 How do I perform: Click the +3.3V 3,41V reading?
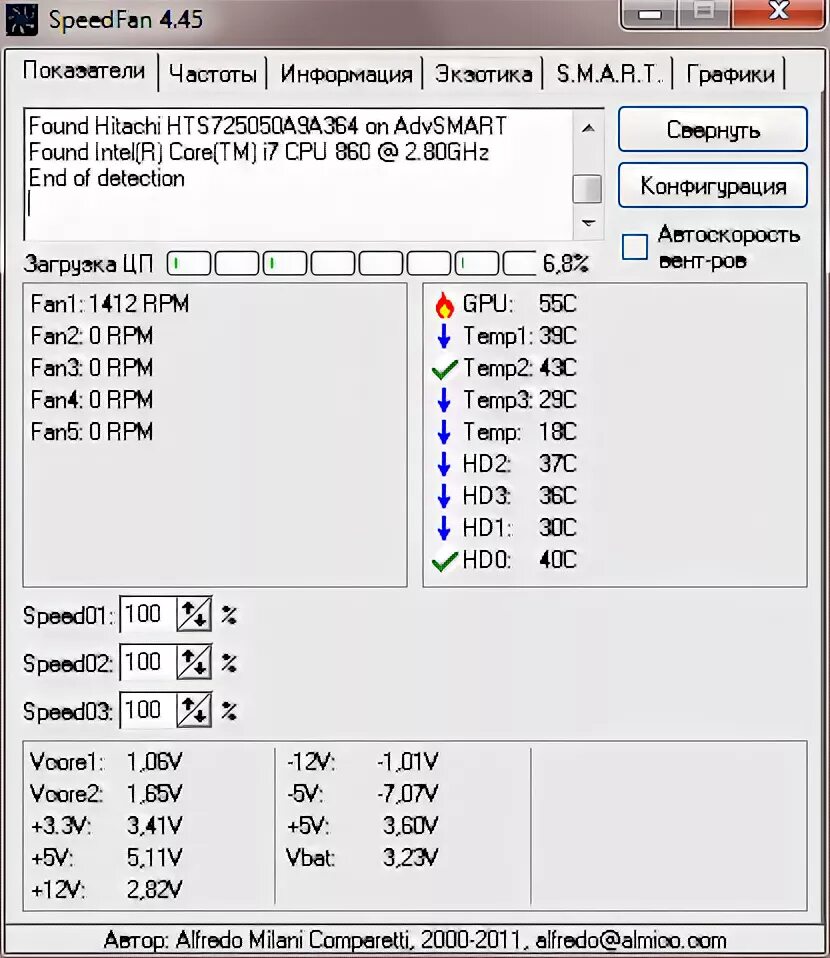(106, 826)
